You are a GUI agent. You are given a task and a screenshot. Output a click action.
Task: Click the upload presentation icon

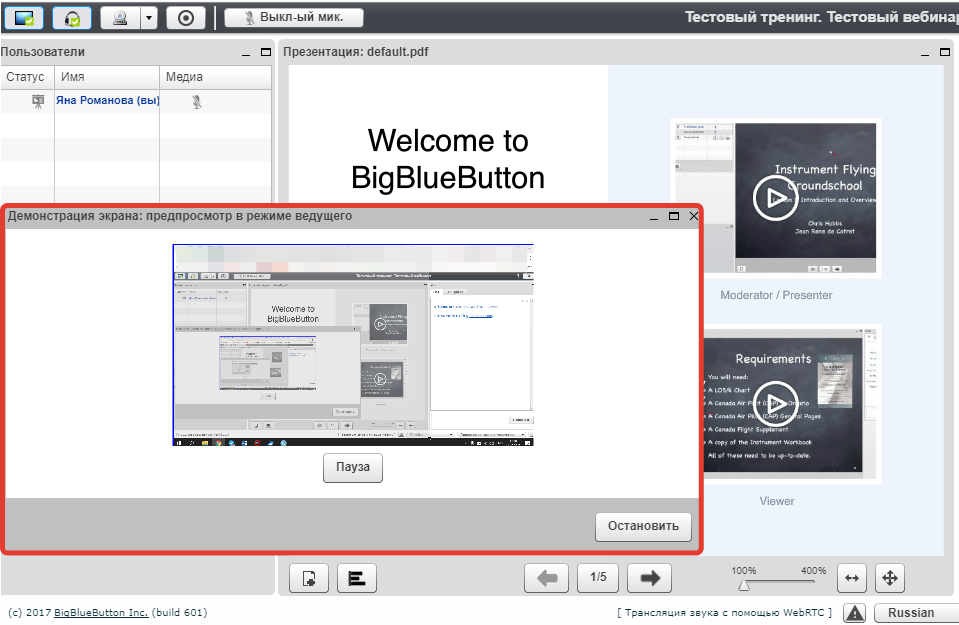click(309, 578)
